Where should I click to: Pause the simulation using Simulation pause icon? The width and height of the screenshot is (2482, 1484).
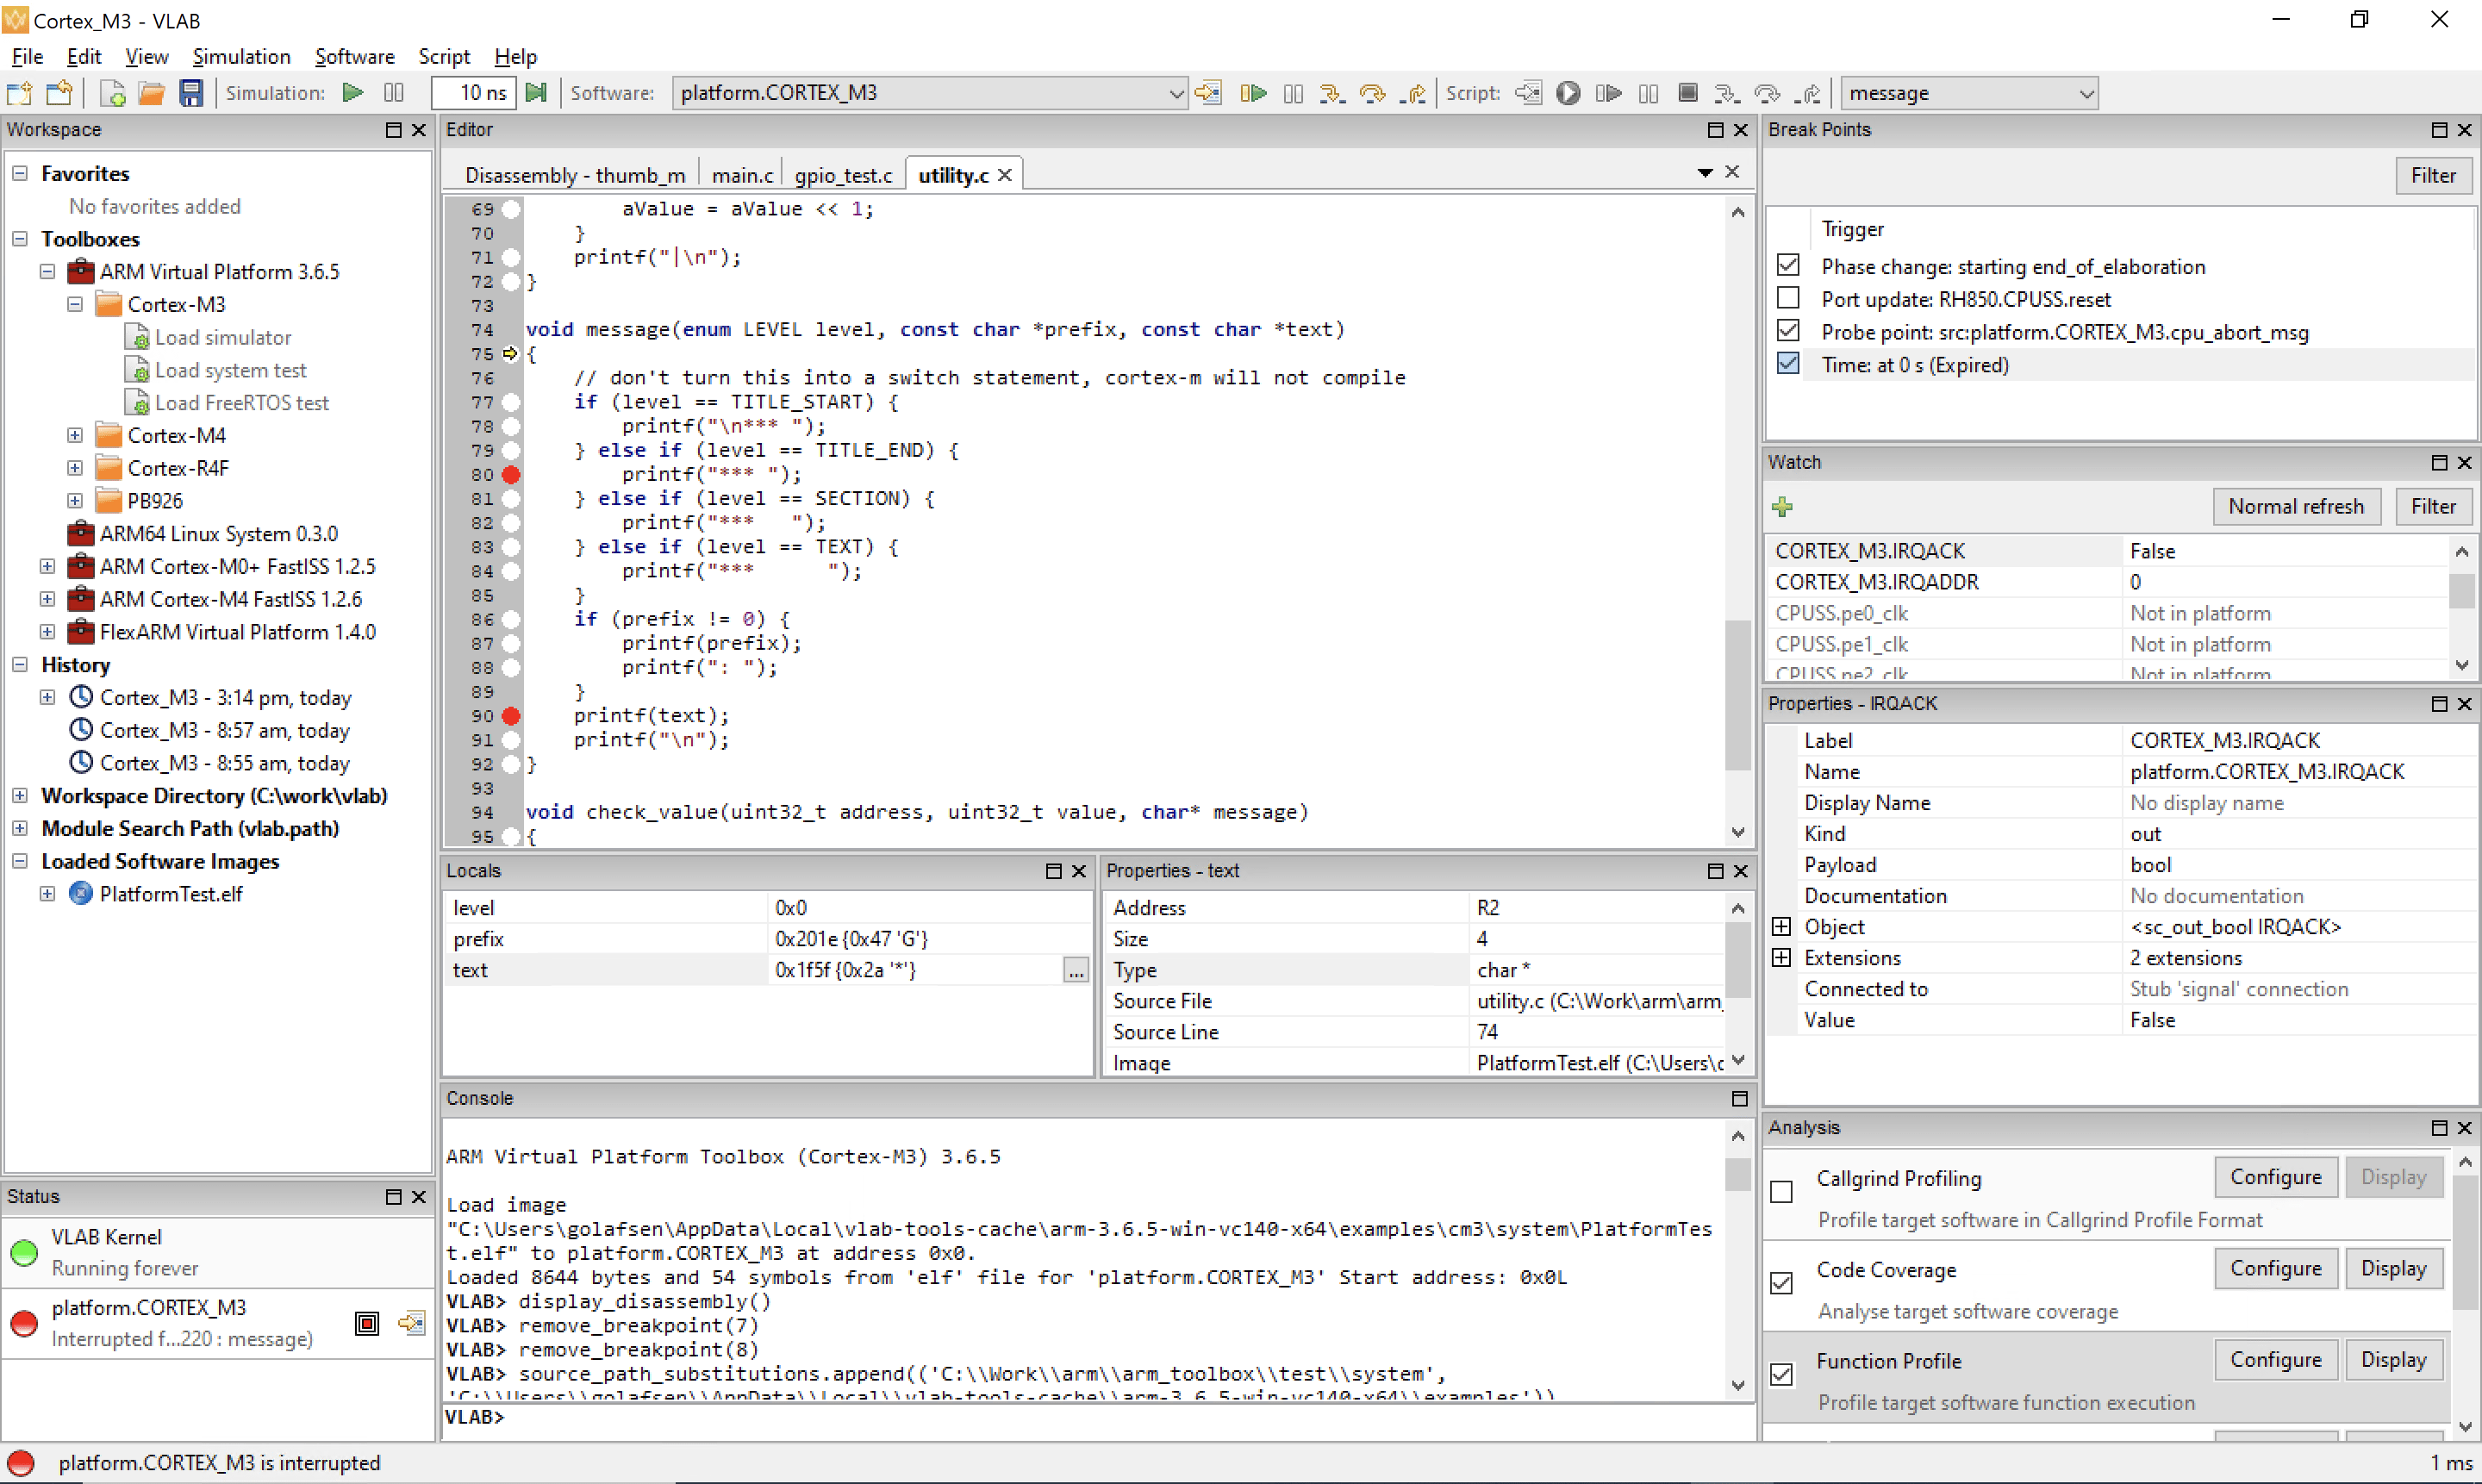pos(394,93)
